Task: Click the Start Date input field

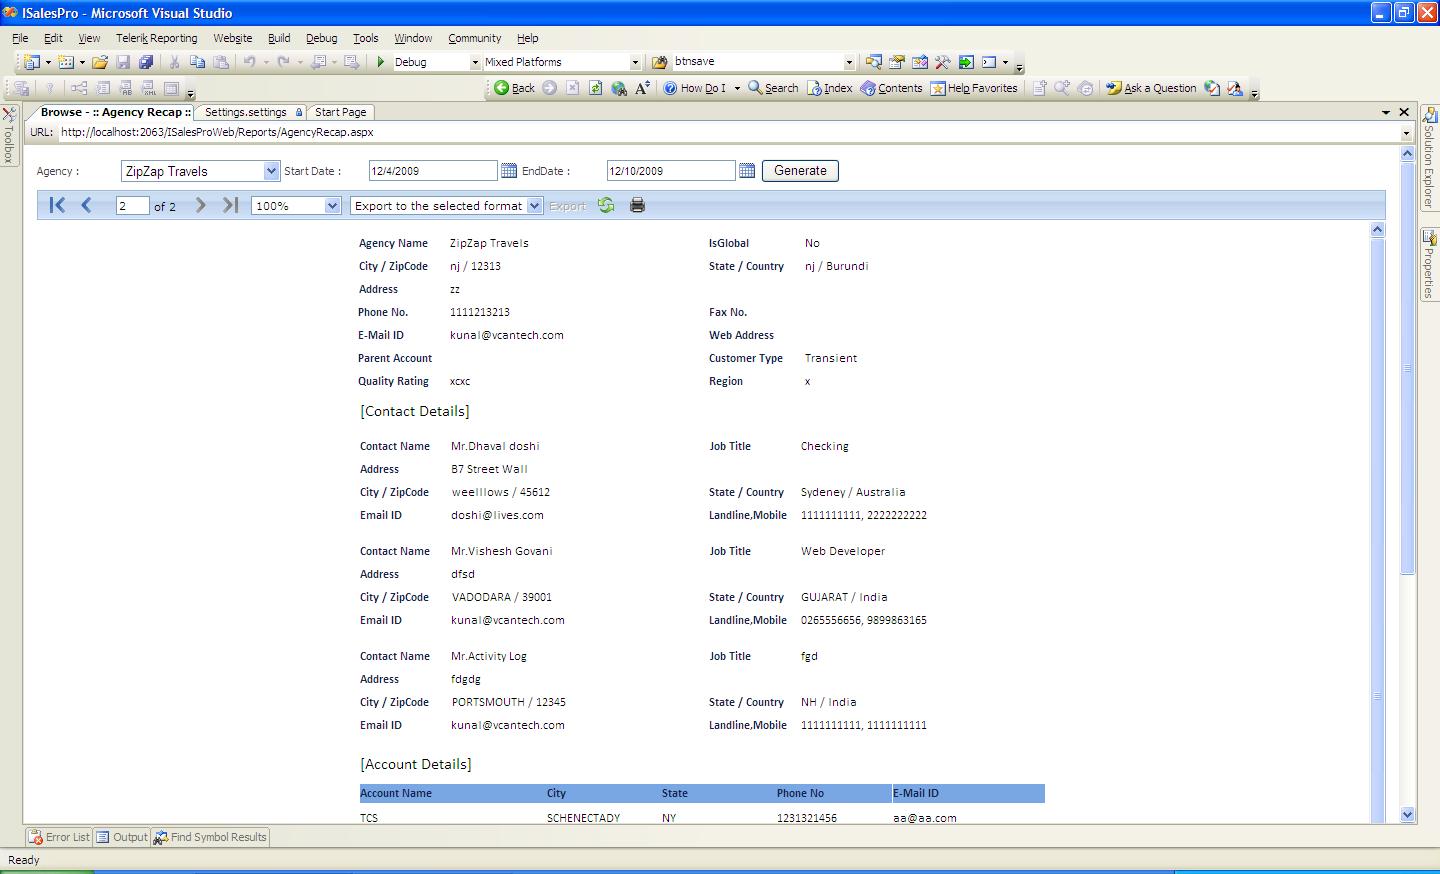Action: coord(432,171)
